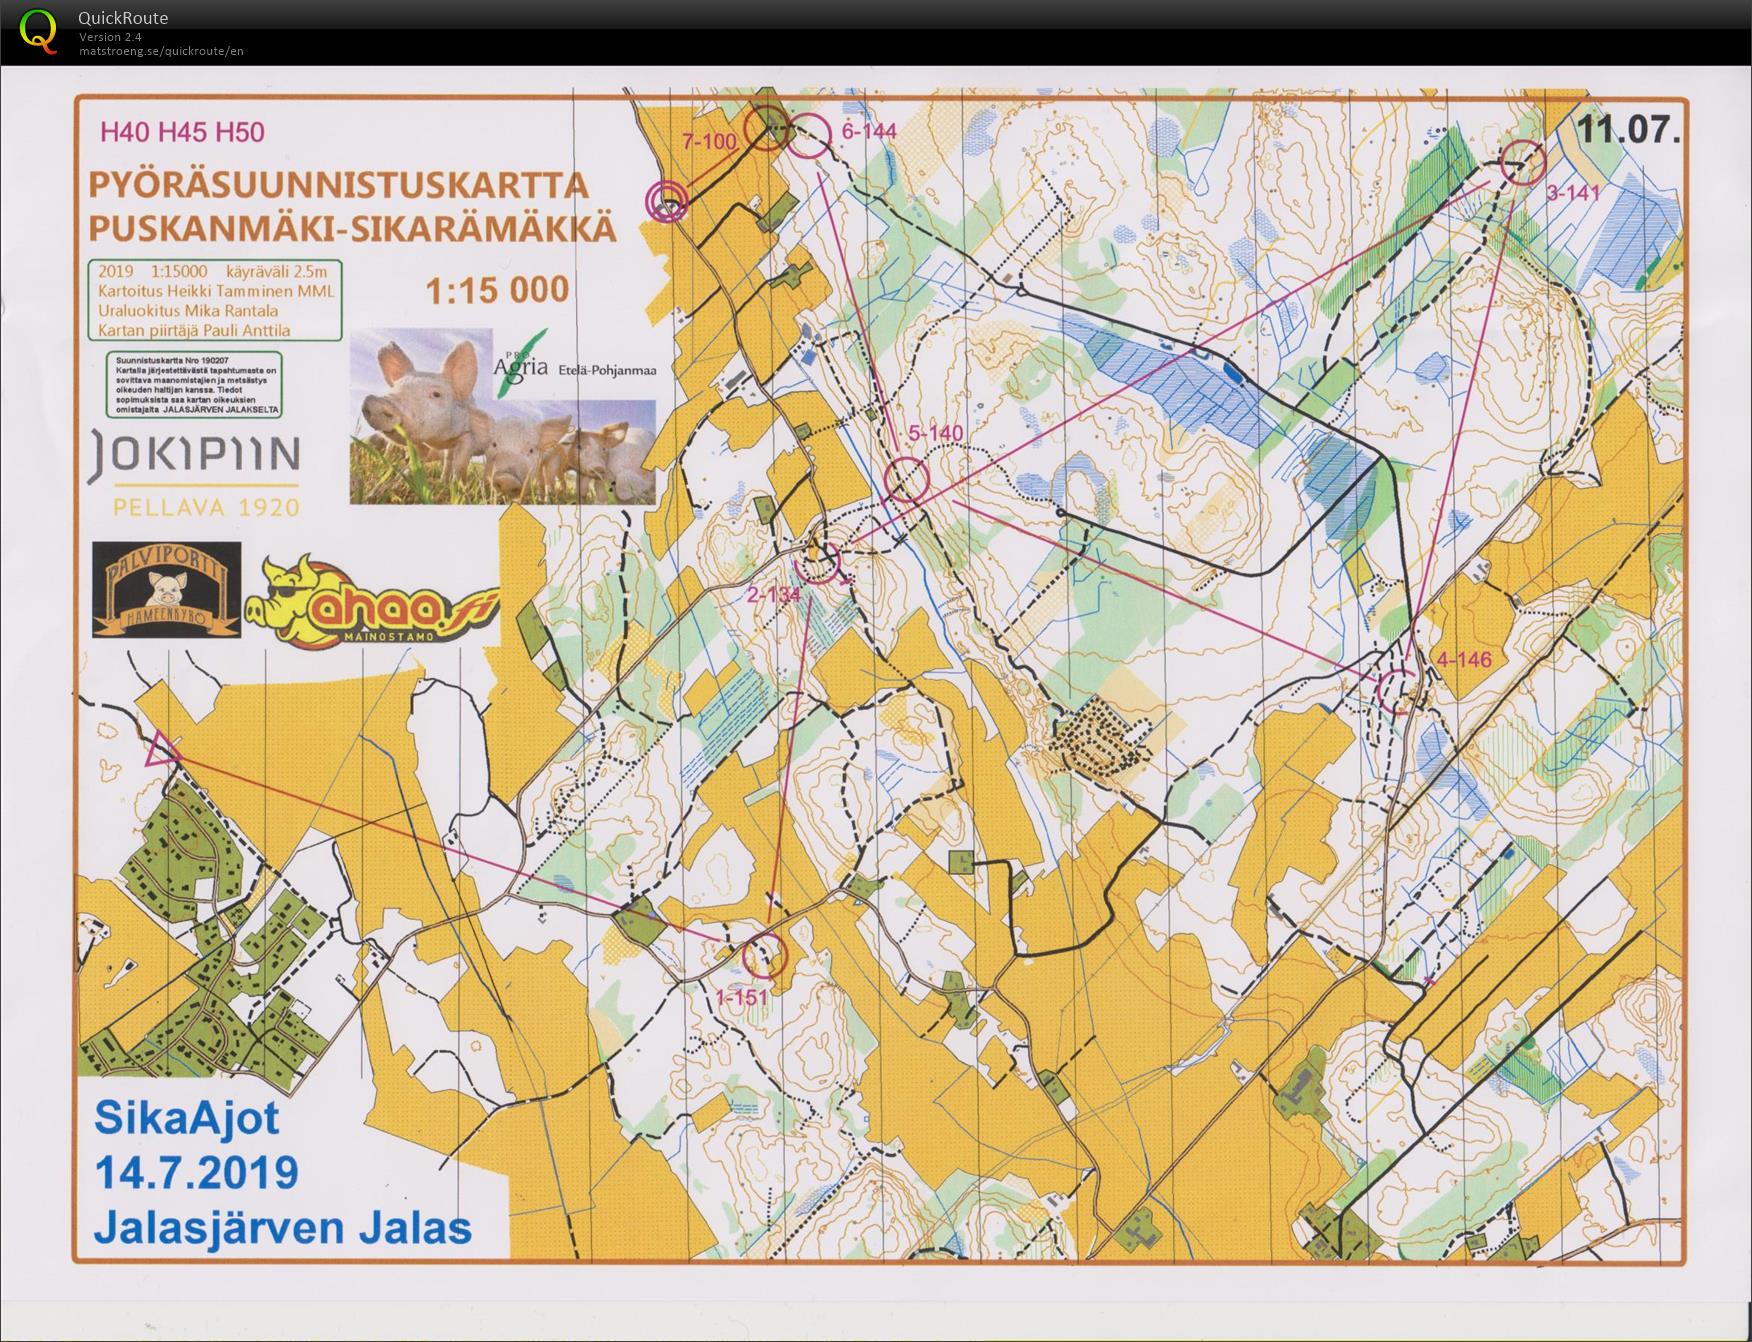Click the Kartan piirtäjä Pauli Anttila line
This screenshot has width=1752, height=1342.
coord(194,330)
